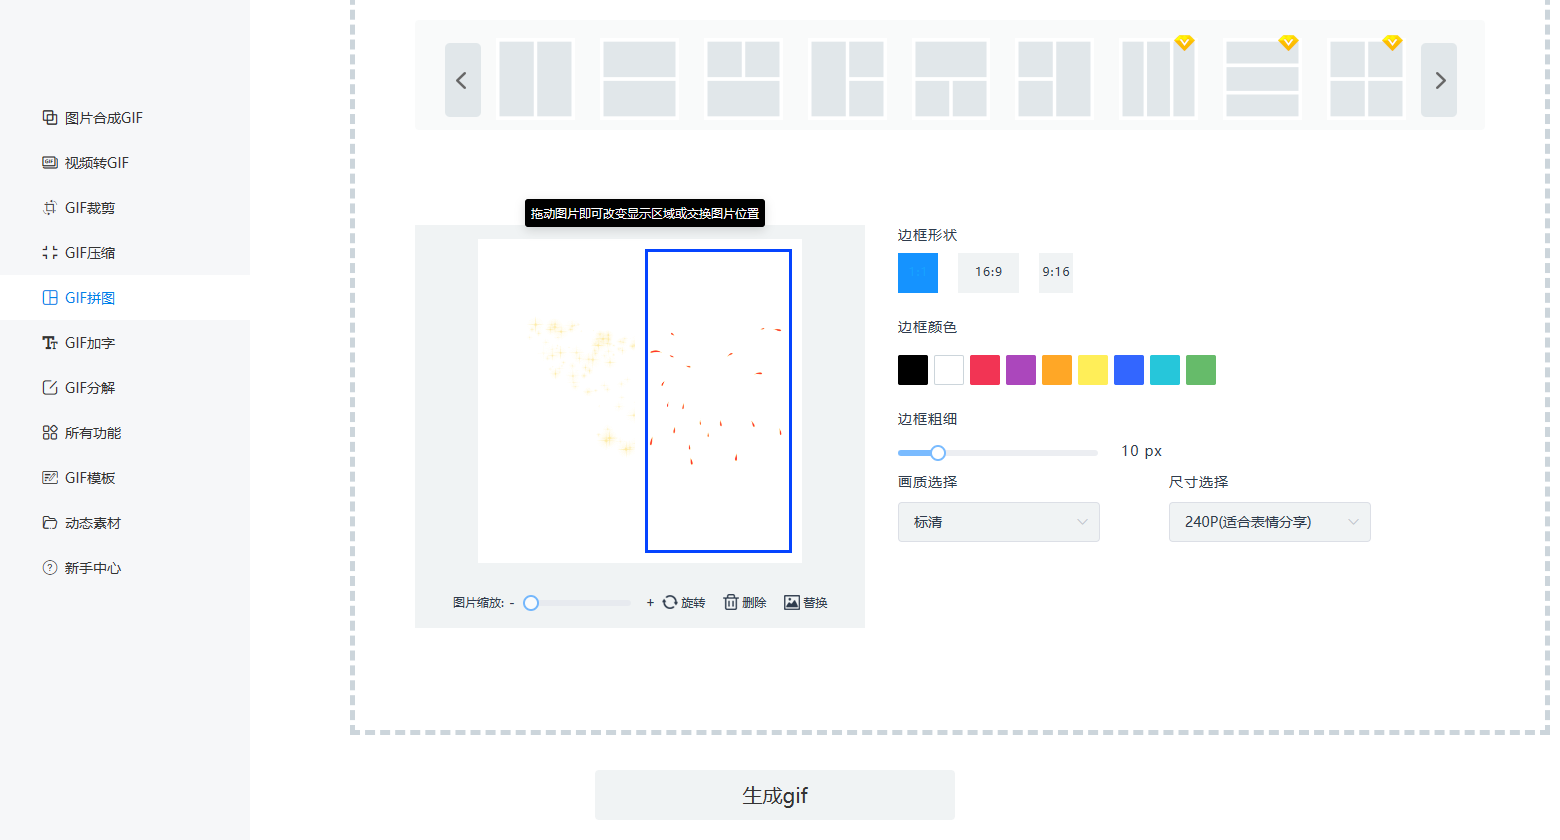Replace the selected image (替换)

(x=806, y=603)
